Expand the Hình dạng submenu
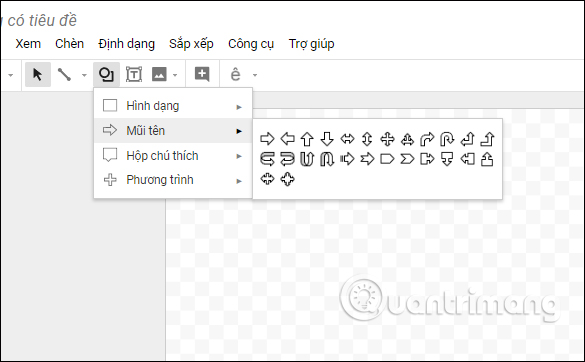The image size is (585, 362). 173,106
